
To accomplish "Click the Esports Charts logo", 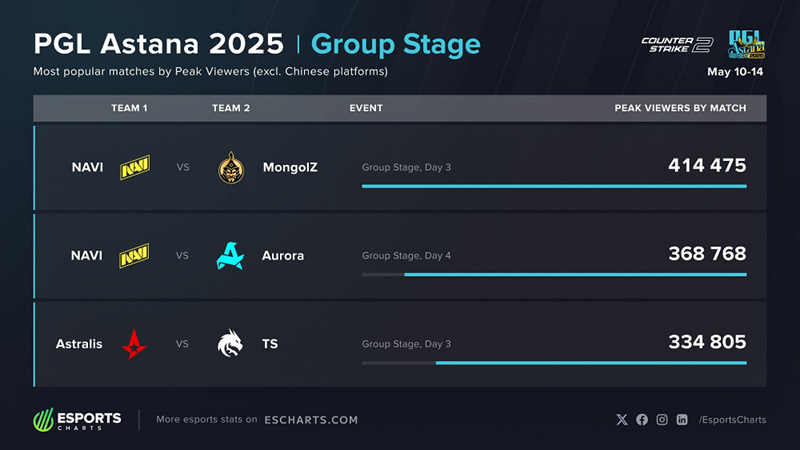I will (78, 419).
